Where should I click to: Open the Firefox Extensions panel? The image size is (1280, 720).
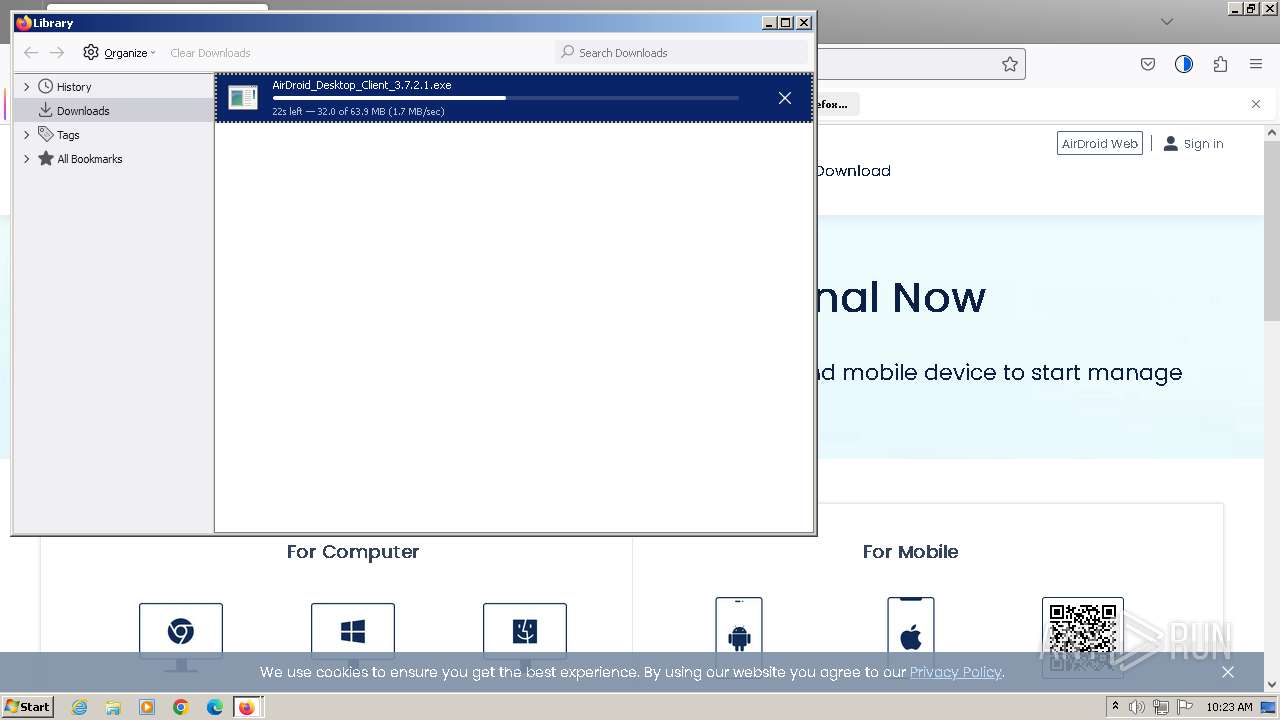[x=1220, y=64]
